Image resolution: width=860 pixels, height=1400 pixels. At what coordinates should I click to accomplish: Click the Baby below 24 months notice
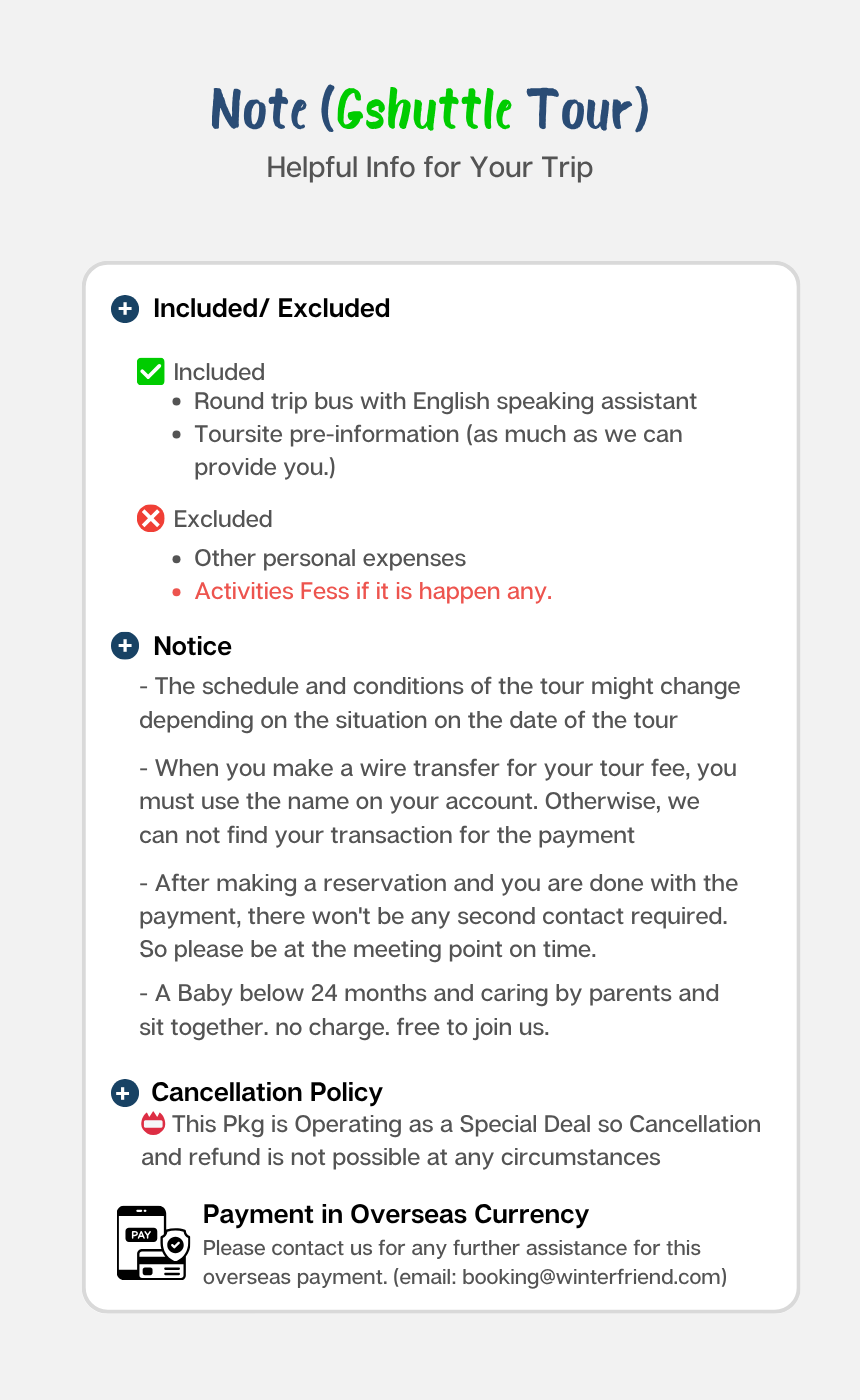coord(429,1010)
